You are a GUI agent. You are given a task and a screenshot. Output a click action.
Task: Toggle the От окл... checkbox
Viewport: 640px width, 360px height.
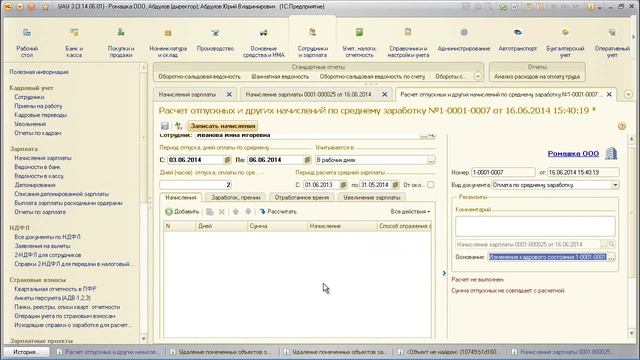coord(431,185)
